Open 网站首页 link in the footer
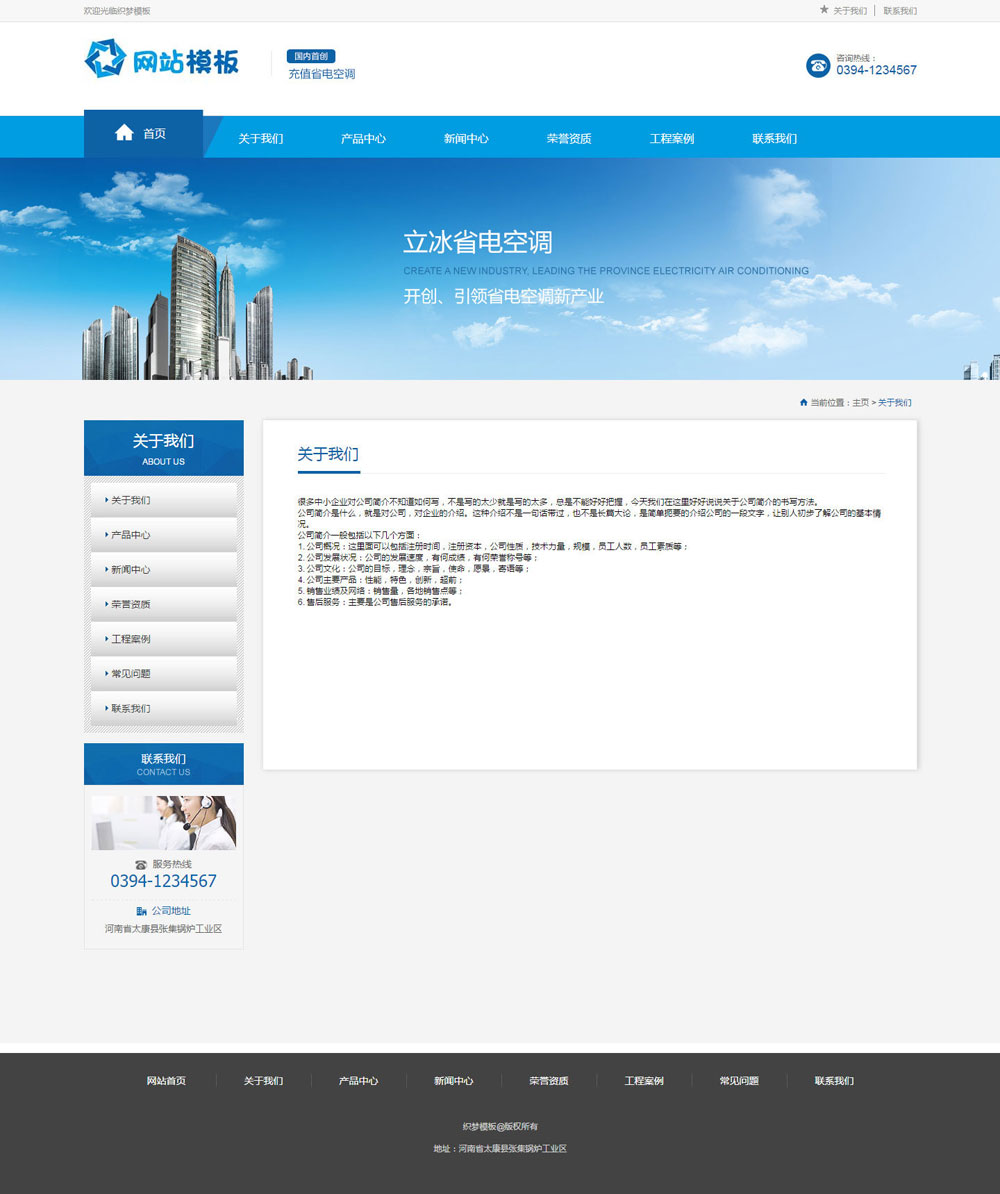The image size is (1000, 1194). pos(166,1081)
